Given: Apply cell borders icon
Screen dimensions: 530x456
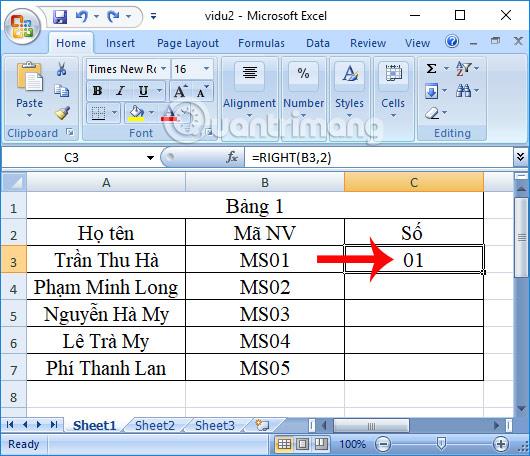Looking at the screenshot, I should 98,113.
